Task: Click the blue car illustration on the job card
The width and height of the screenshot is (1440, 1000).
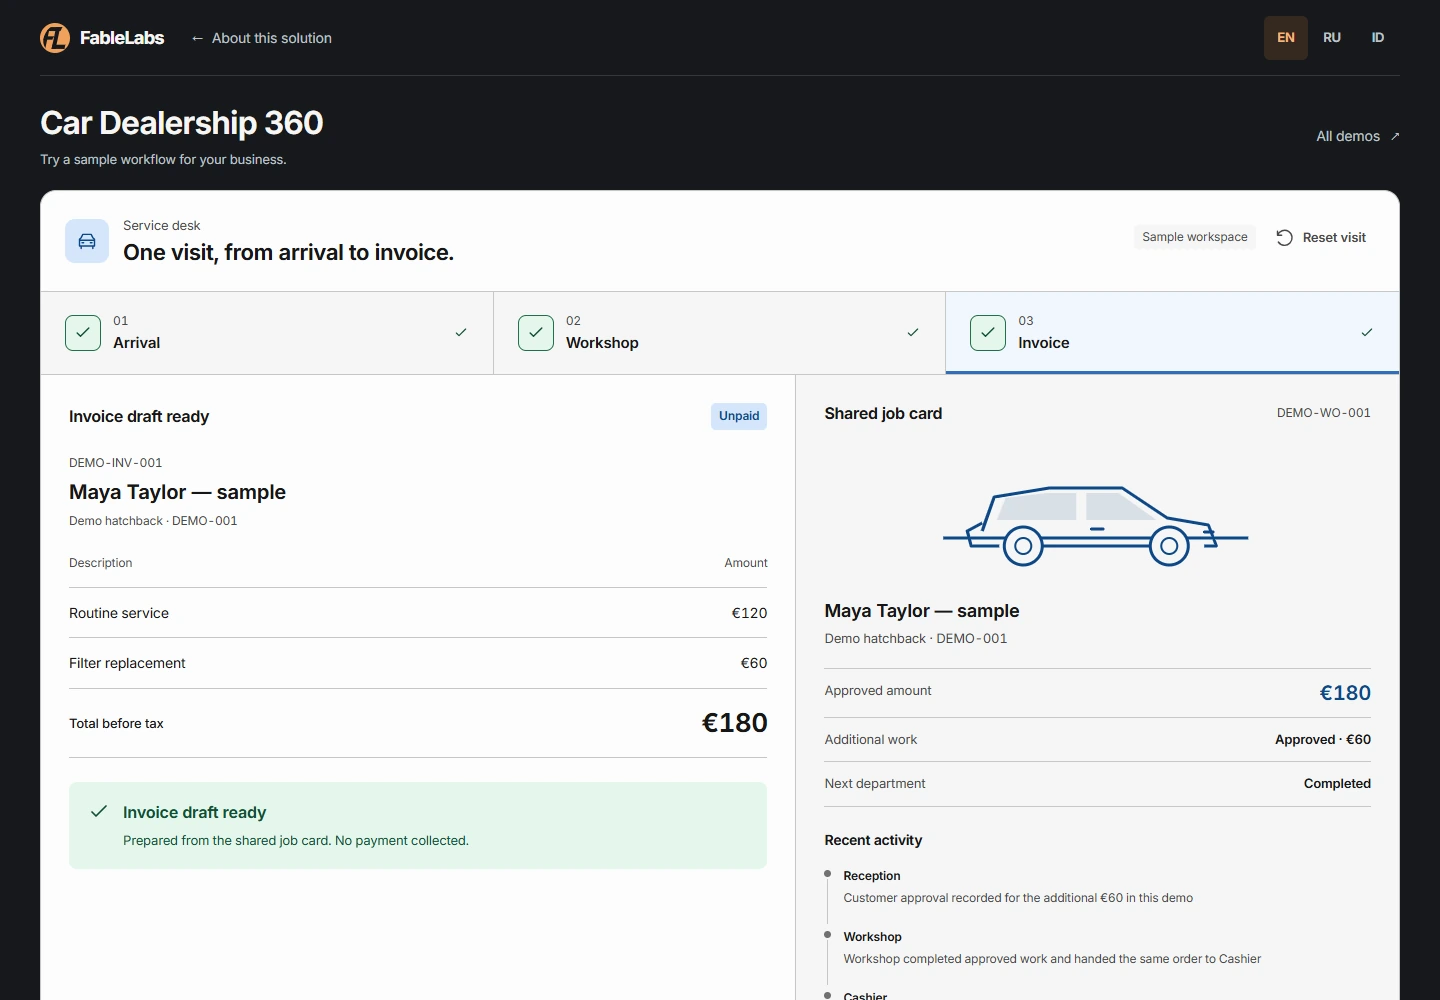Action: point(1096,526)
